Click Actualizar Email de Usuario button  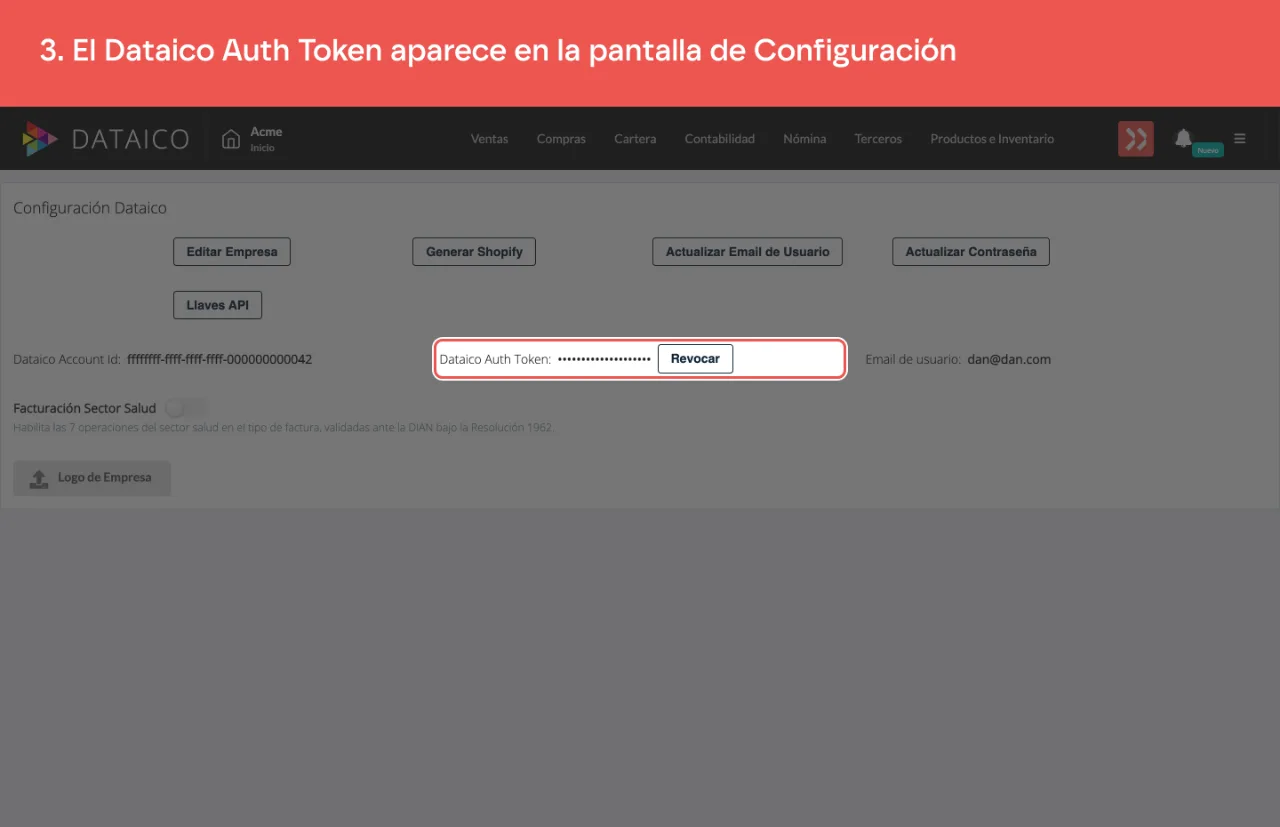pos(747,252)
